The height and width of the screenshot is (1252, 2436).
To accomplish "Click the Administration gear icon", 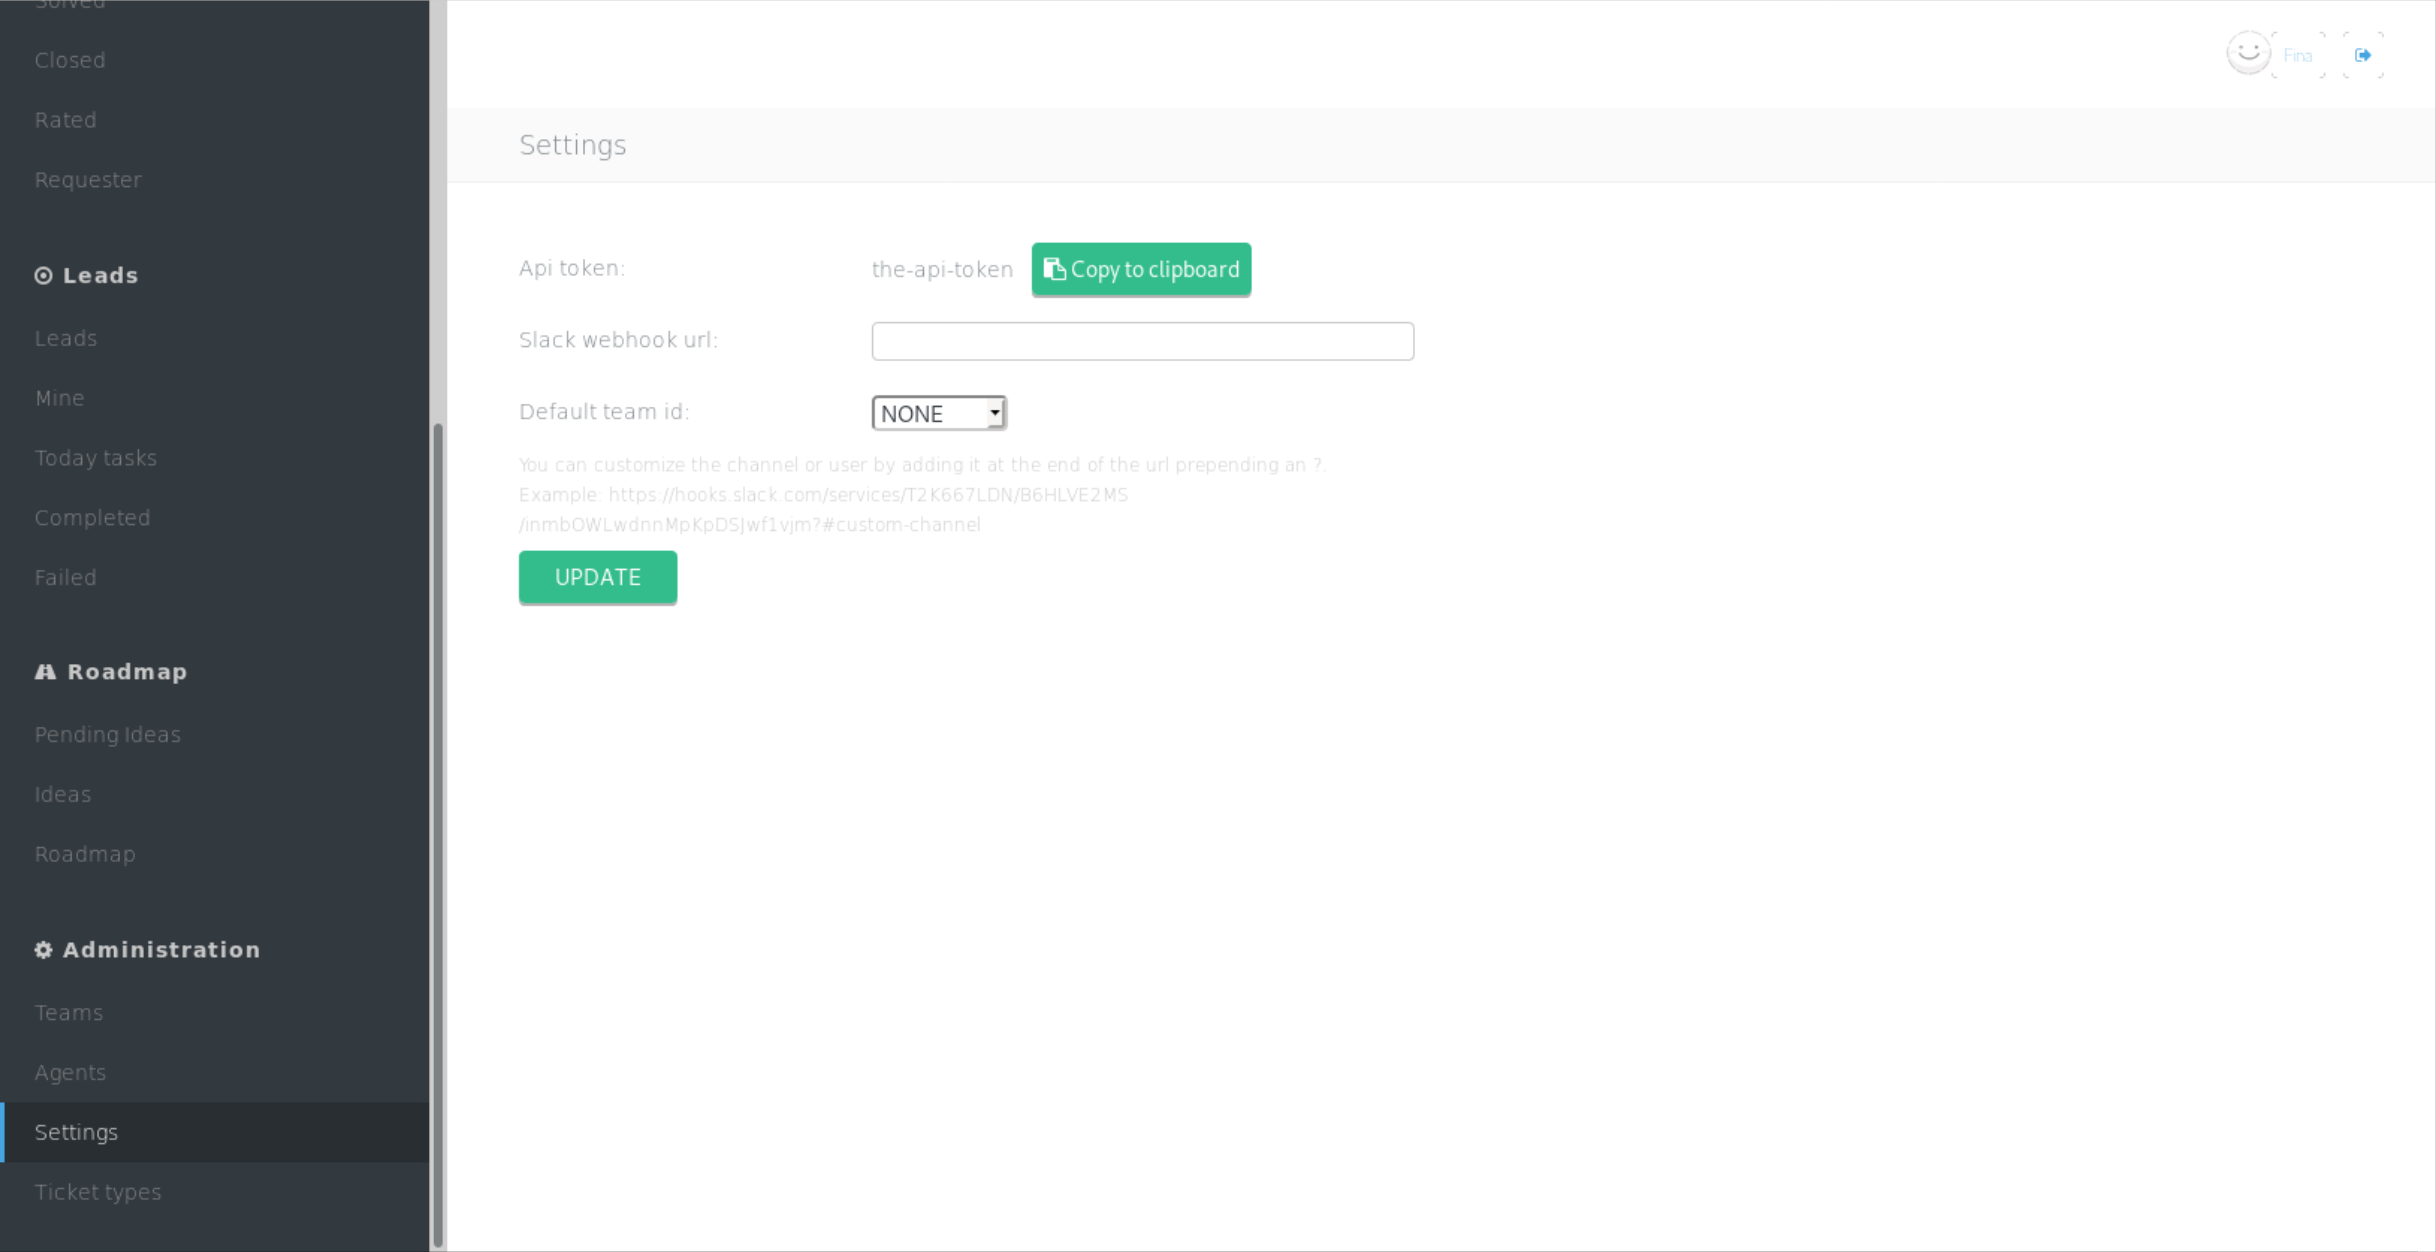I will [x=43, y=950].
